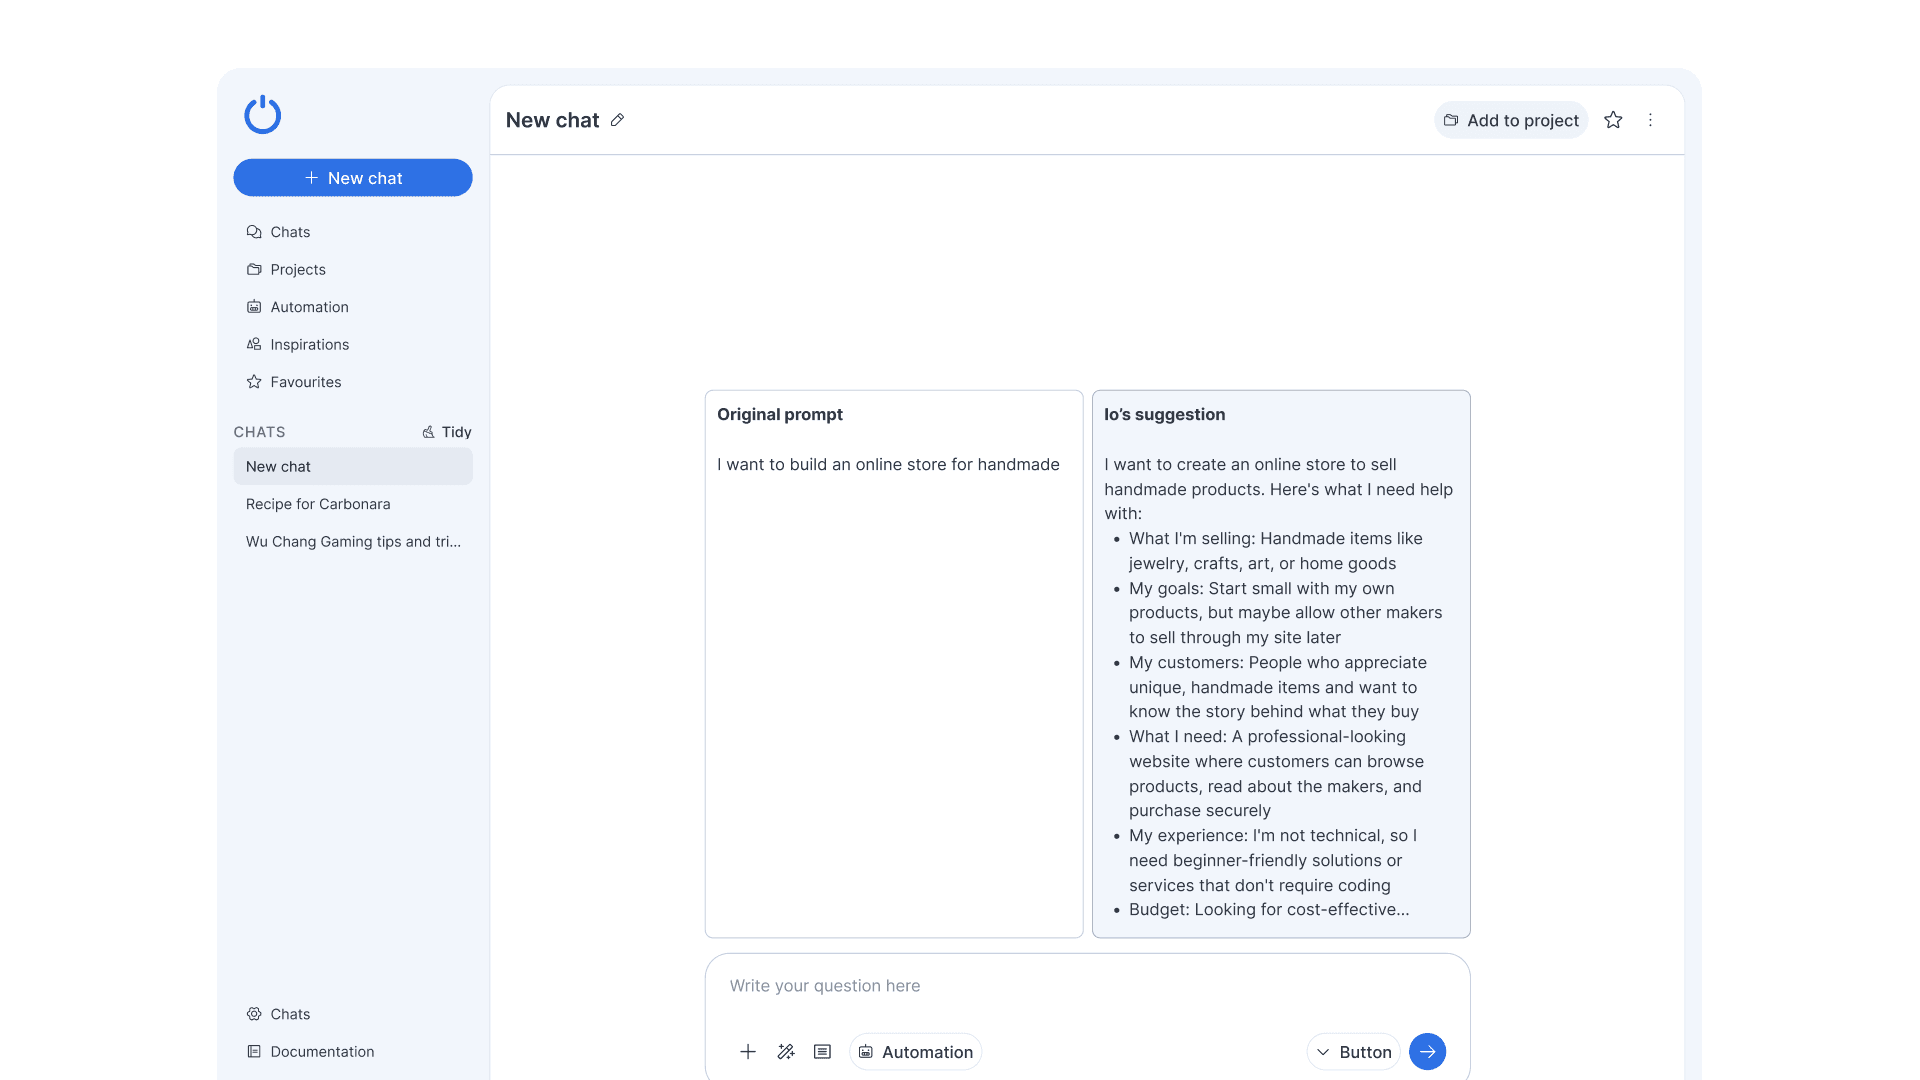The width and height of the screenshot is (1920, 1080).
Task: Click the pencil icon to rename chat
Action: click(x=617, y=120)
